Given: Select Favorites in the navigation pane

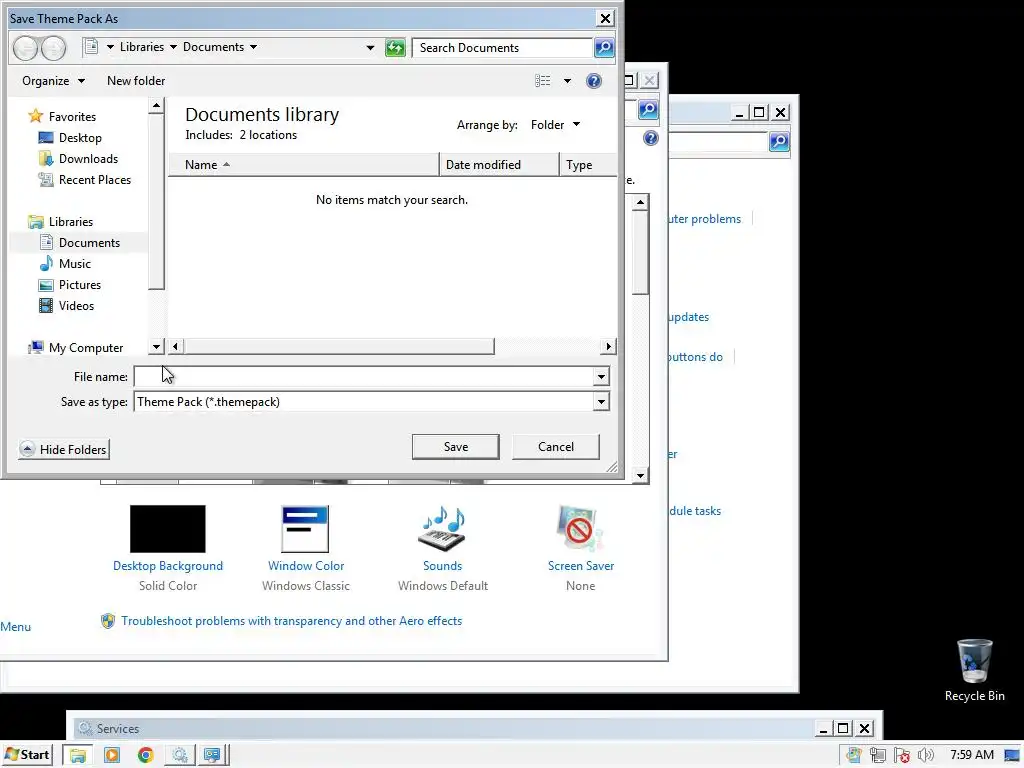Looking at the screenshot, I should coord(72,117).
